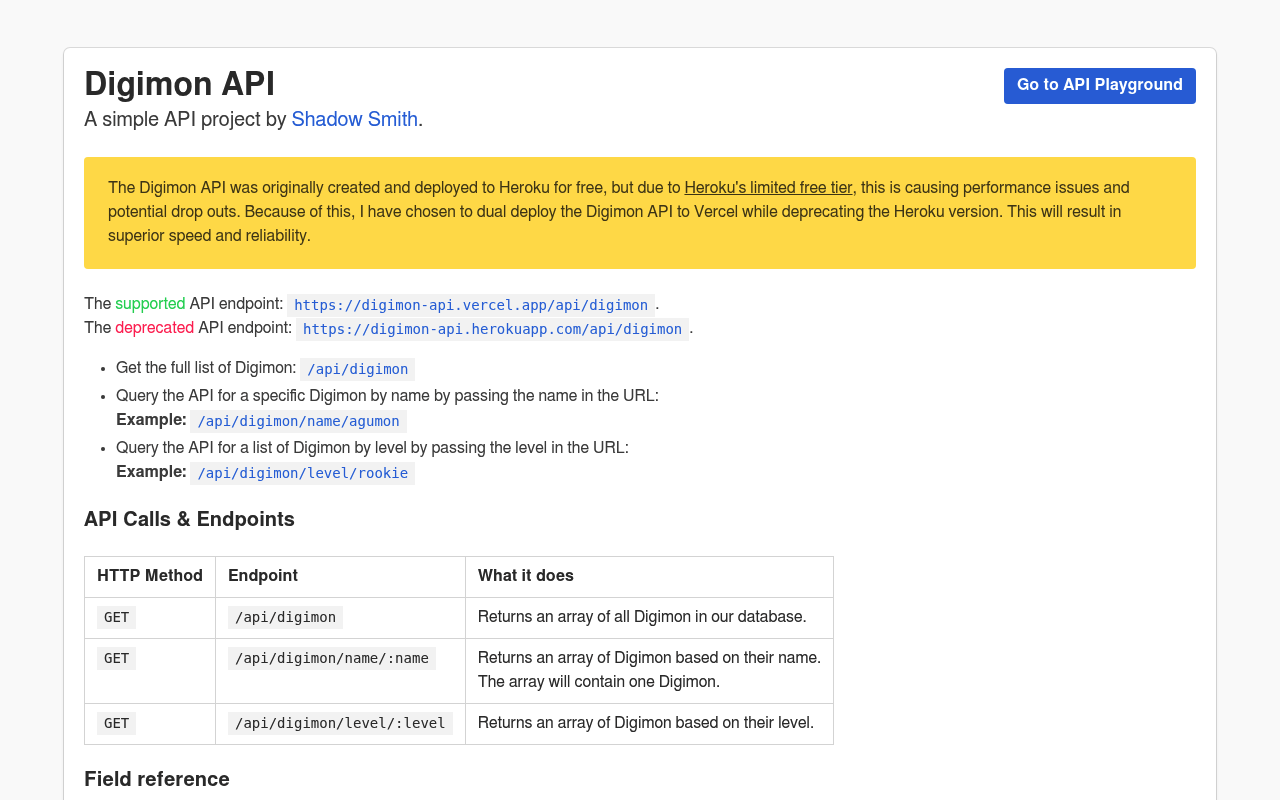Open the deprecated Herokuapp API endpoint URL

[x=492, y=329]
